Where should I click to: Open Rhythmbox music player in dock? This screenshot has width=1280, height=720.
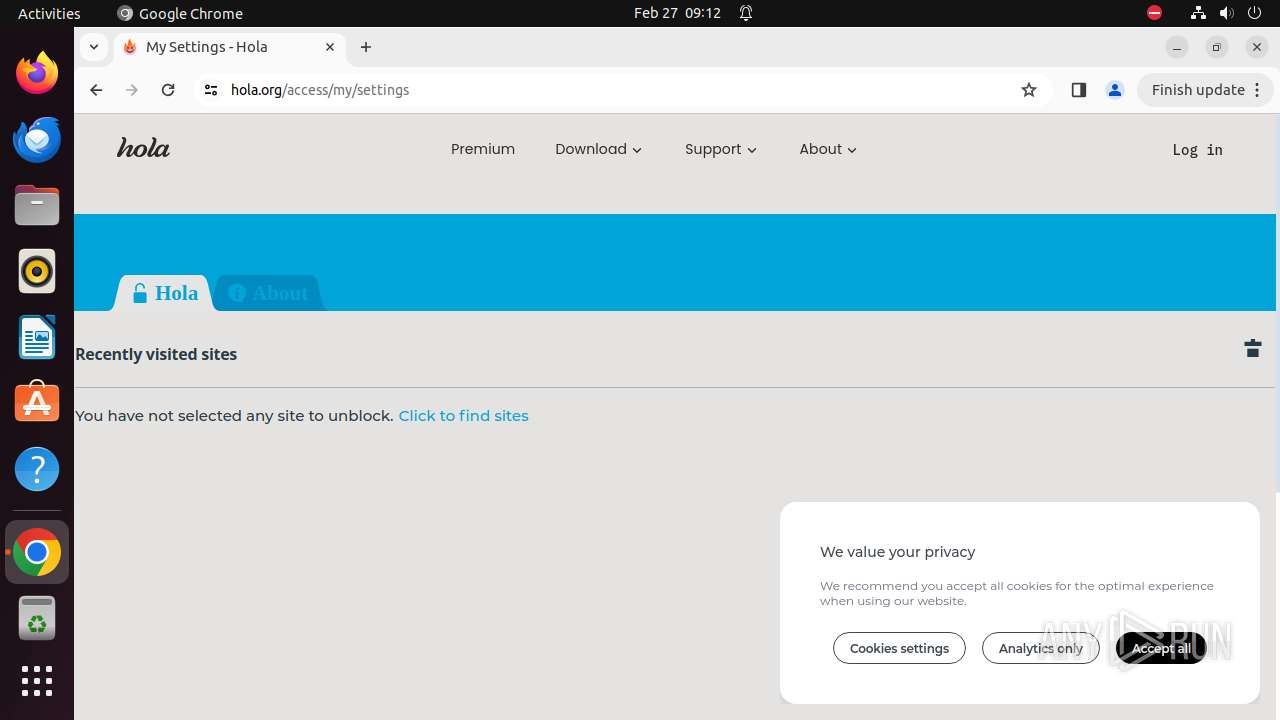click(x=37, y=271)
